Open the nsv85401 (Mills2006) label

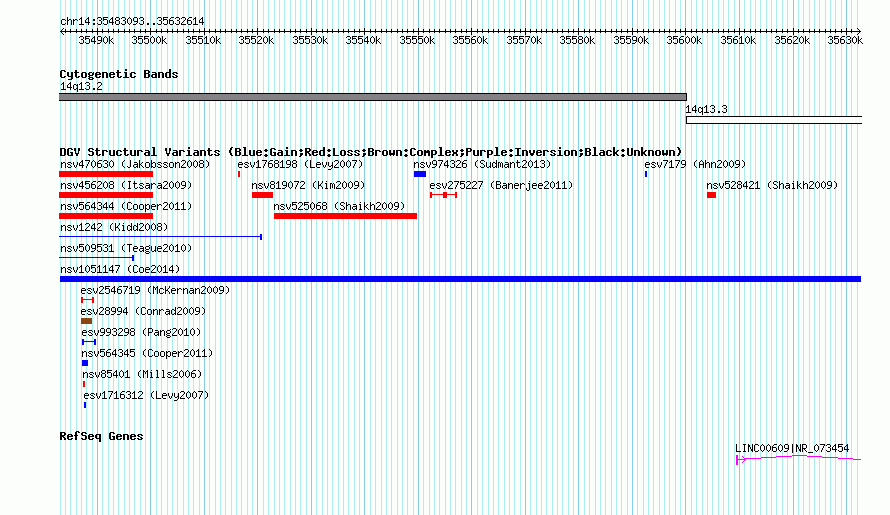coord(142,374)
